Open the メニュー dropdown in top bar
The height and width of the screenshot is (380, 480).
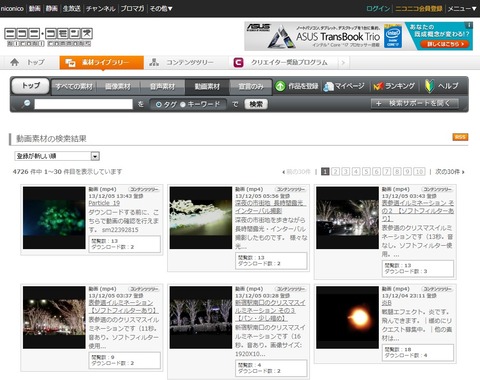(462, 8)
